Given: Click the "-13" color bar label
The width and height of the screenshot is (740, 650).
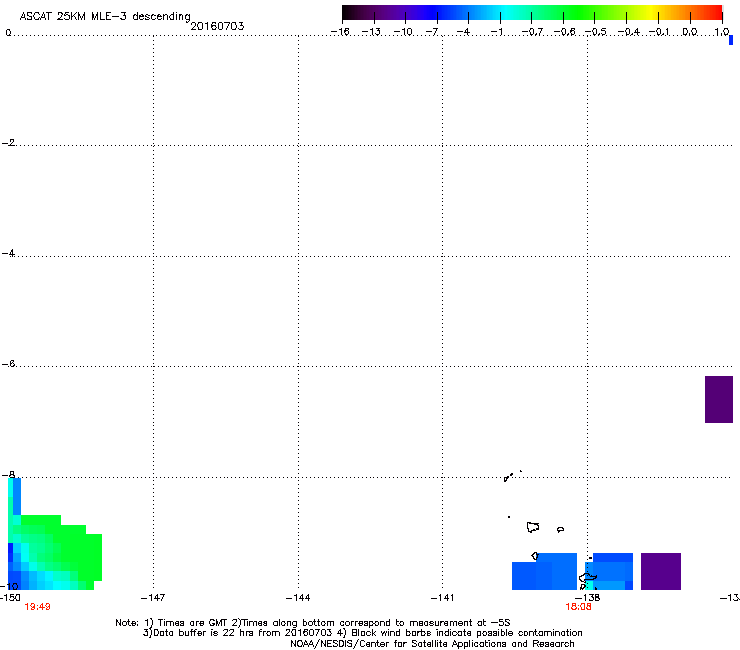Looking at the screenshot, I should [371, 32].
